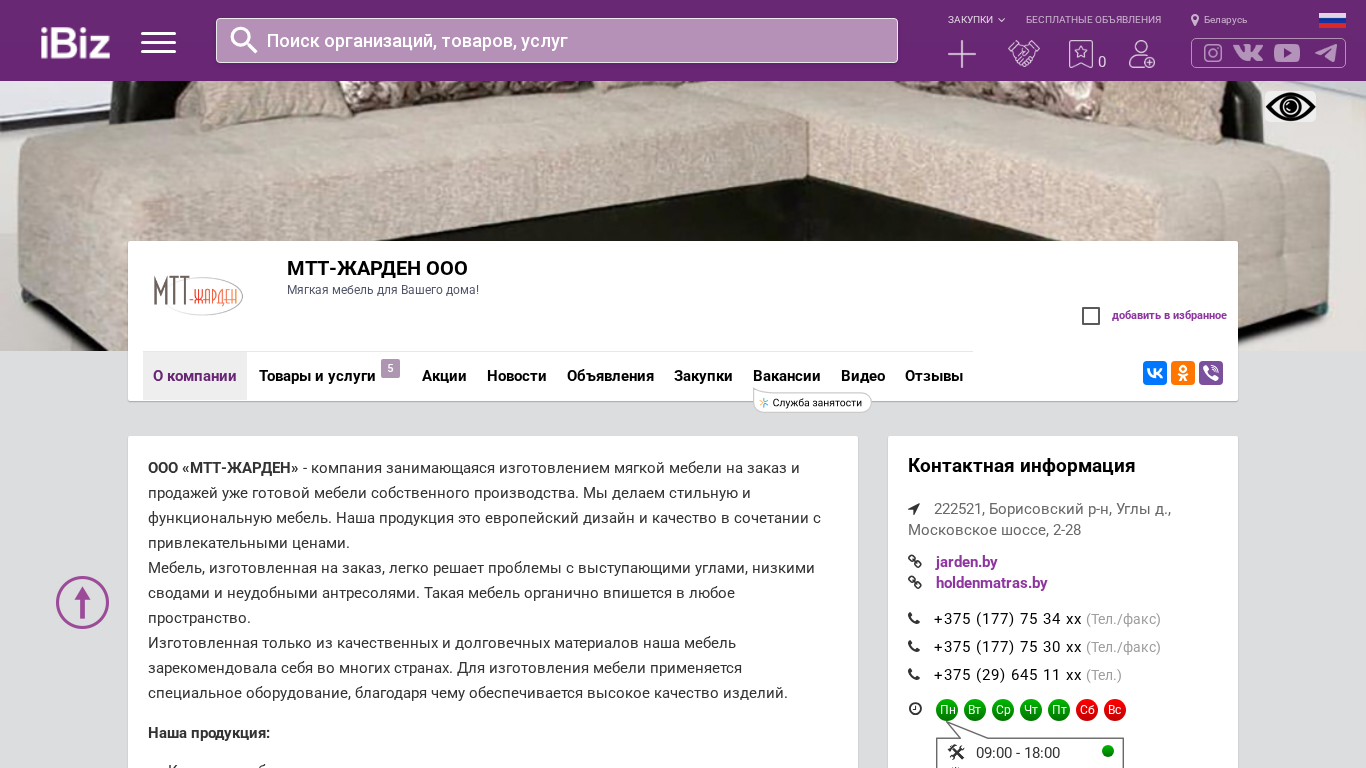
Task: Switch language via Russian flag
Action: pos(1332,20)
